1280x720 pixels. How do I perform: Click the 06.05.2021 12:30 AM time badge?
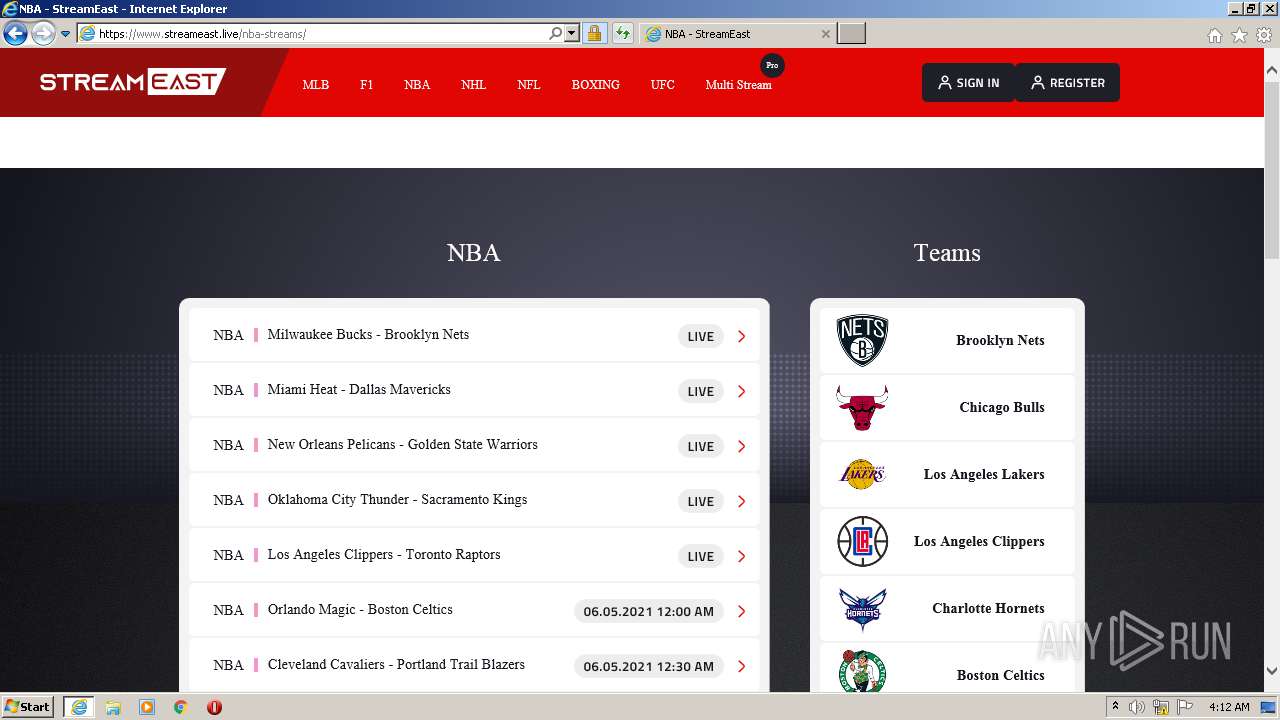click(648, 666)
